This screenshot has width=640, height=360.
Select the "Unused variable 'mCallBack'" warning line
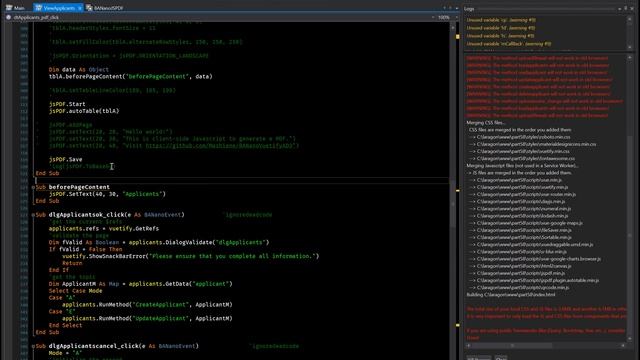pos(509,43)
